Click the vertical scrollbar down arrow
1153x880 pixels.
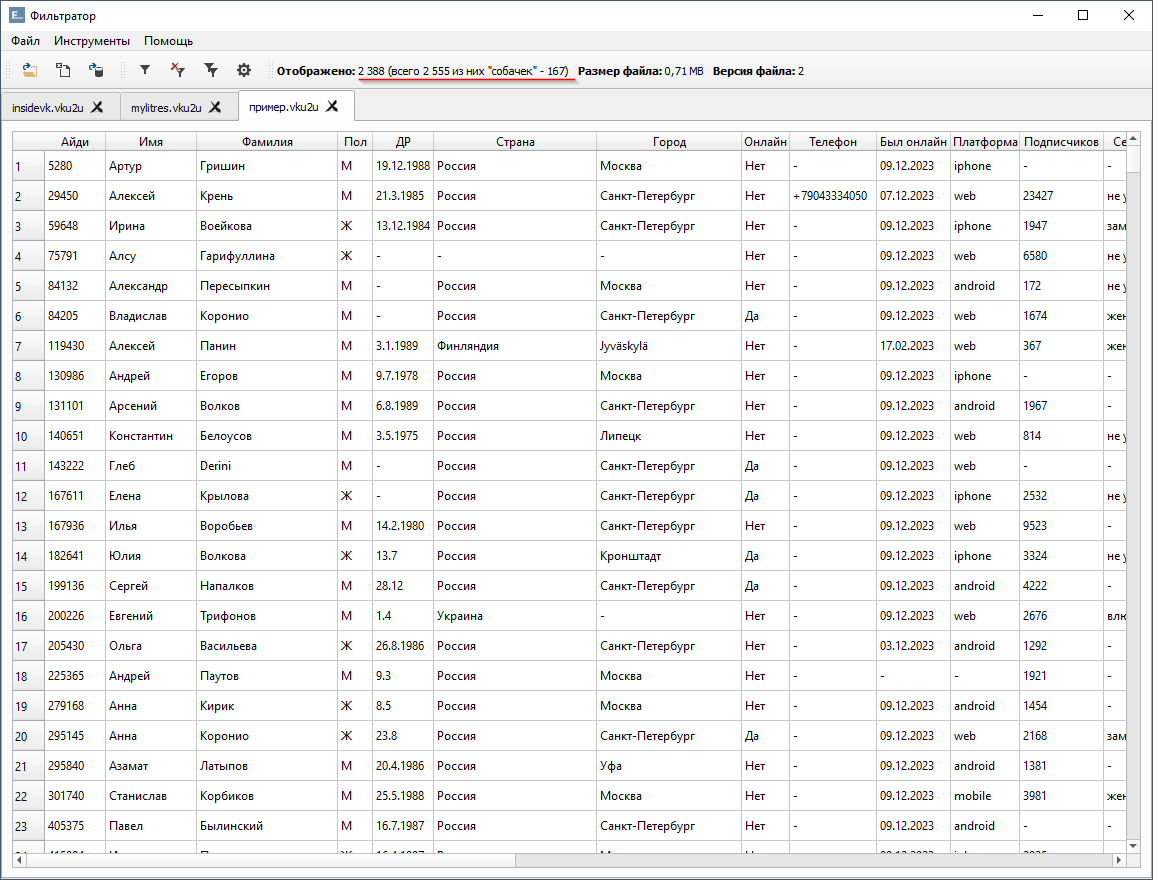[1133, 845]
